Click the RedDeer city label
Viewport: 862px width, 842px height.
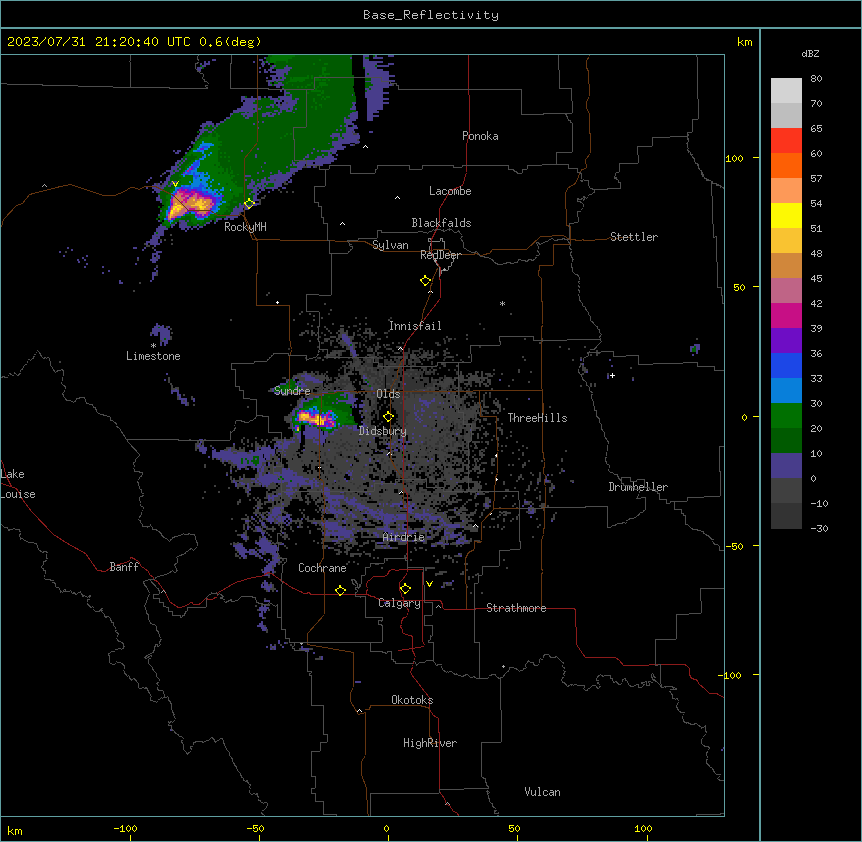[440, 255]
